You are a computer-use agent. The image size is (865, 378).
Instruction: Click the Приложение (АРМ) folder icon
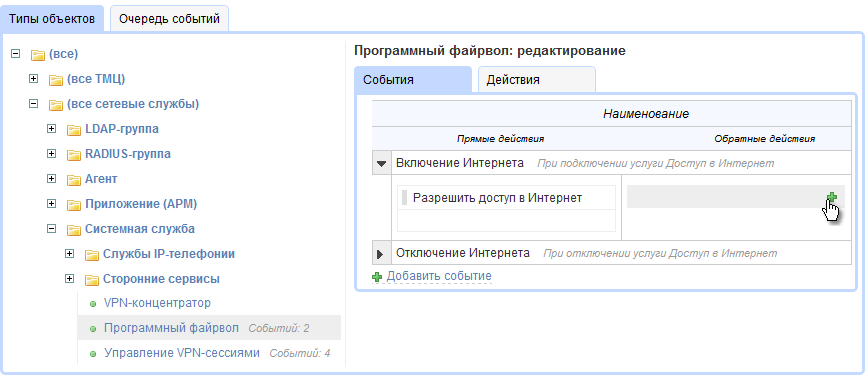click(x=74, y=205)
